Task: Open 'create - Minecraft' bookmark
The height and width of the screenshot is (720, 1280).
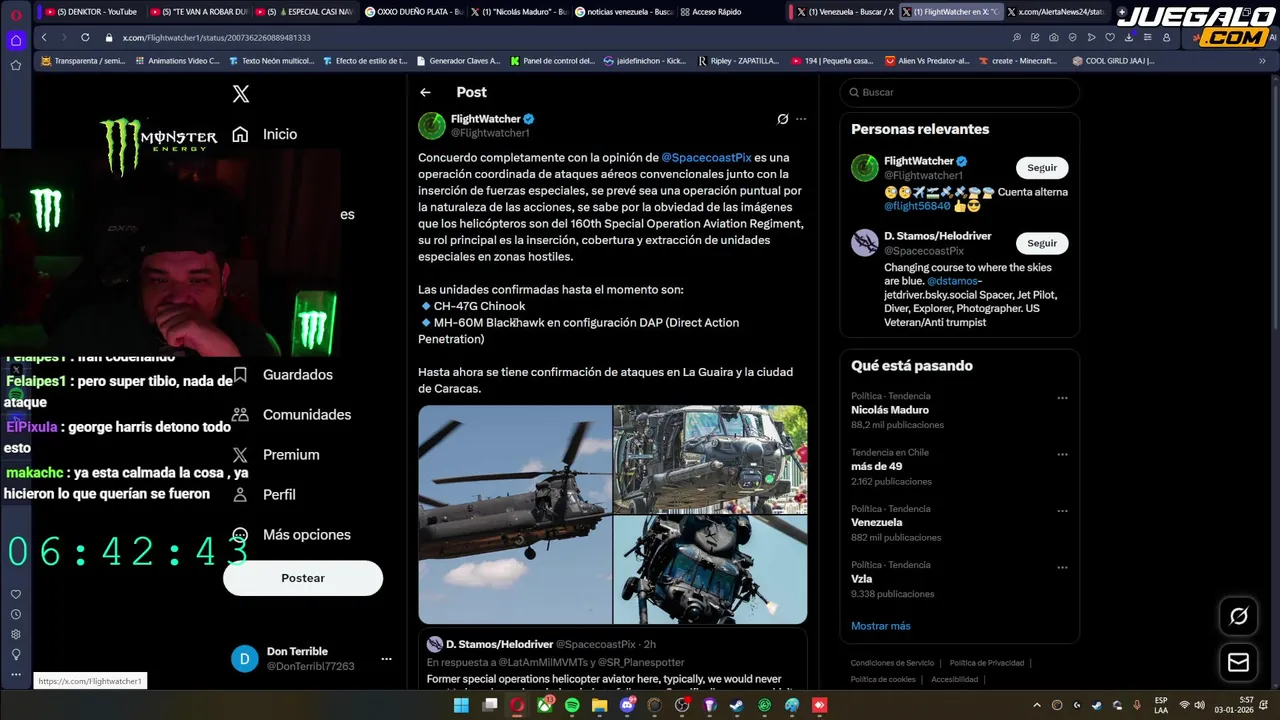Action: (x=1017, y=61)
